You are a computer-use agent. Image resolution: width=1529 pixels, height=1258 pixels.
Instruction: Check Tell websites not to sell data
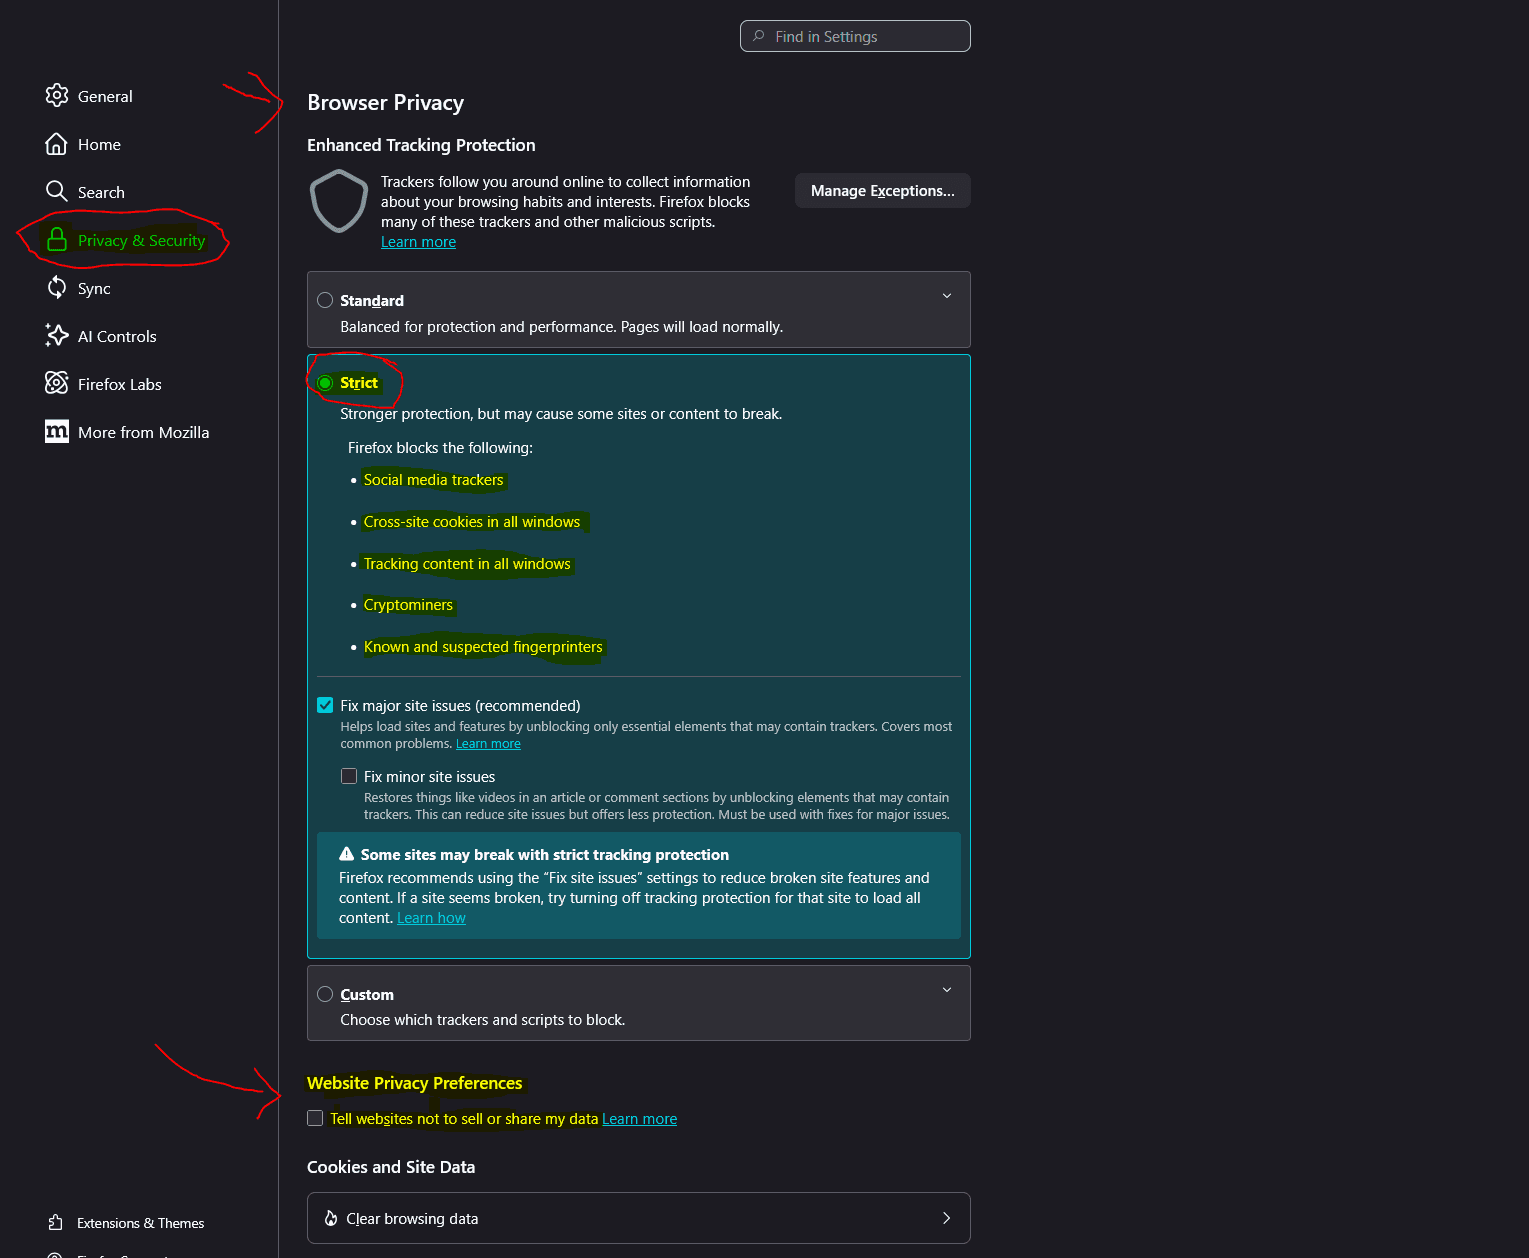(315, 1118)
